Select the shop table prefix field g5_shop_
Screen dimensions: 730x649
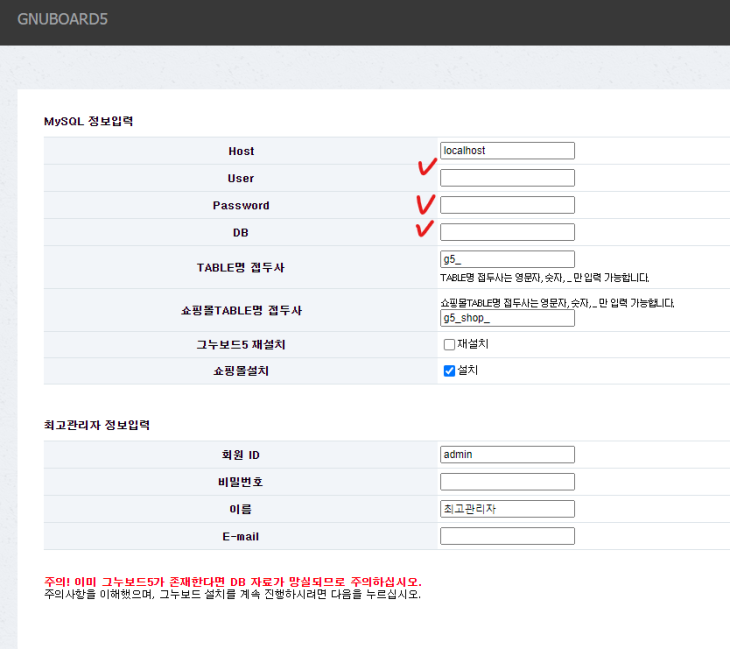[507, 319]
